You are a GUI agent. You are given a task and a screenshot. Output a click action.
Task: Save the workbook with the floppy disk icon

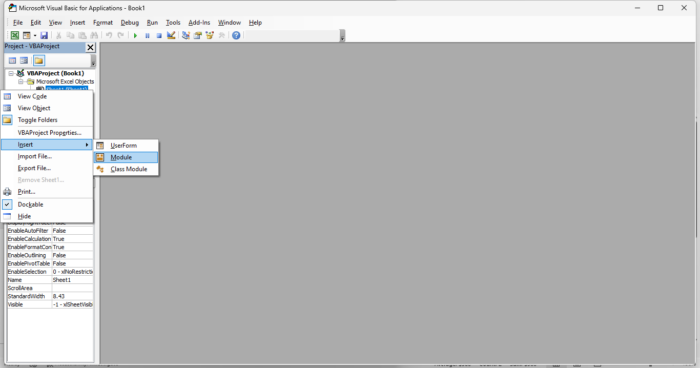coord(44,35)
